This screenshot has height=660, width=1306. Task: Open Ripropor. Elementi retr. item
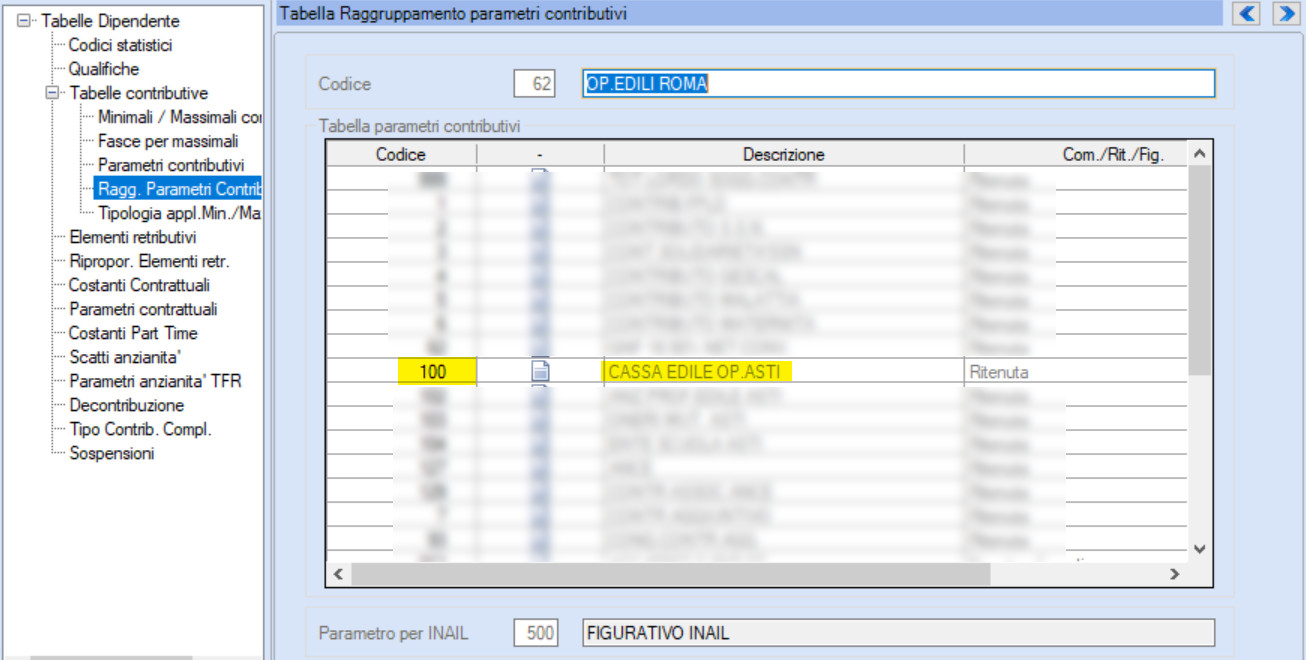(149, 261)
